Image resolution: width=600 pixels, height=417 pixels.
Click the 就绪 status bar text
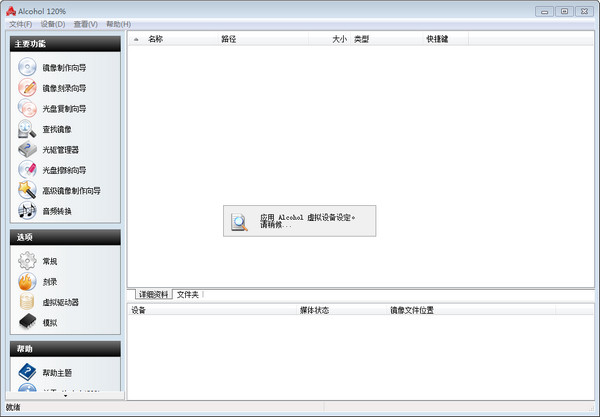(x=13, y=408)
